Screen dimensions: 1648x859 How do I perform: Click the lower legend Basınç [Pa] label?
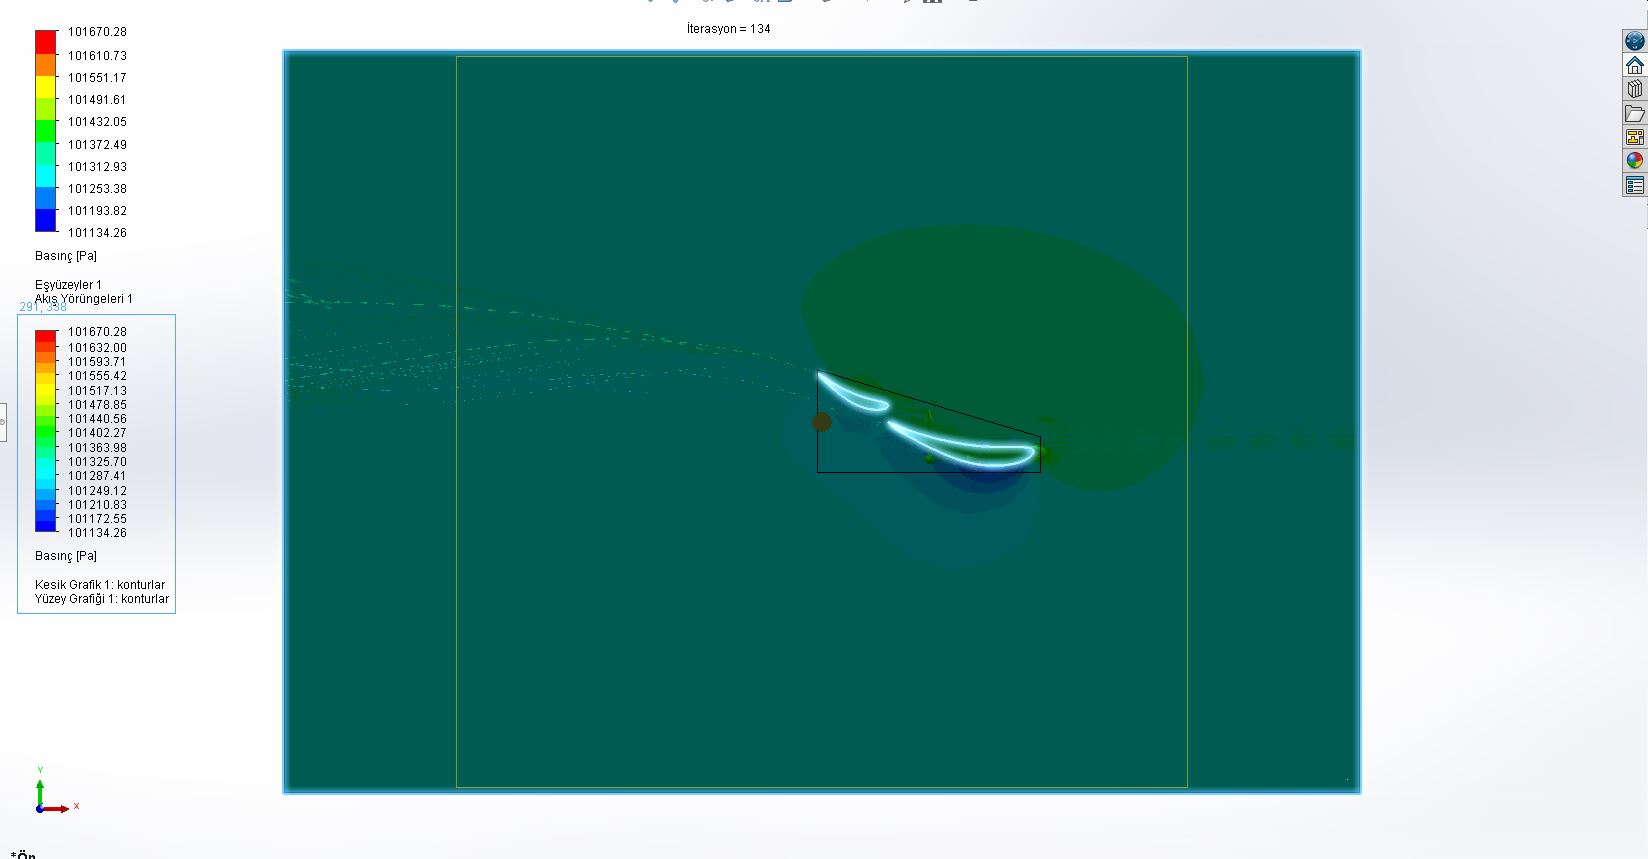coord(66,556)
